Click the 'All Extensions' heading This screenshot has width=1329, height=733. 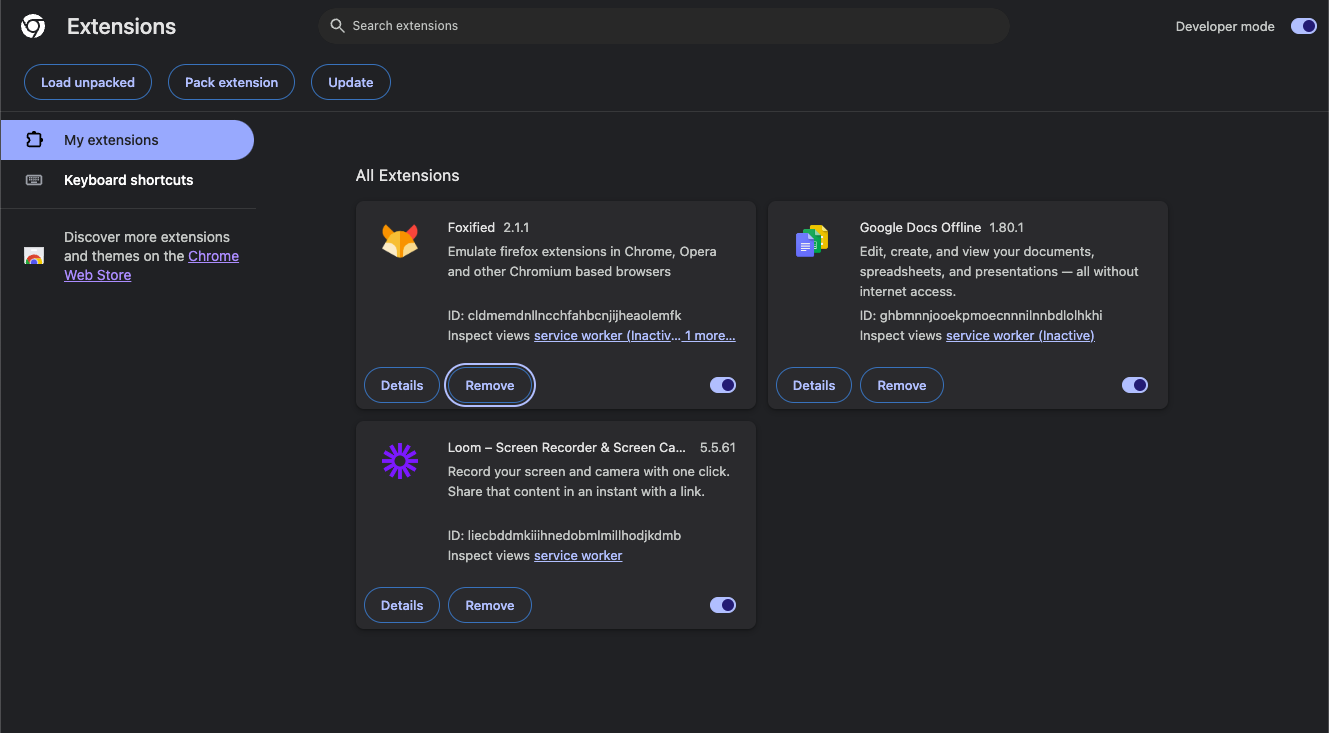coord(408,175)
